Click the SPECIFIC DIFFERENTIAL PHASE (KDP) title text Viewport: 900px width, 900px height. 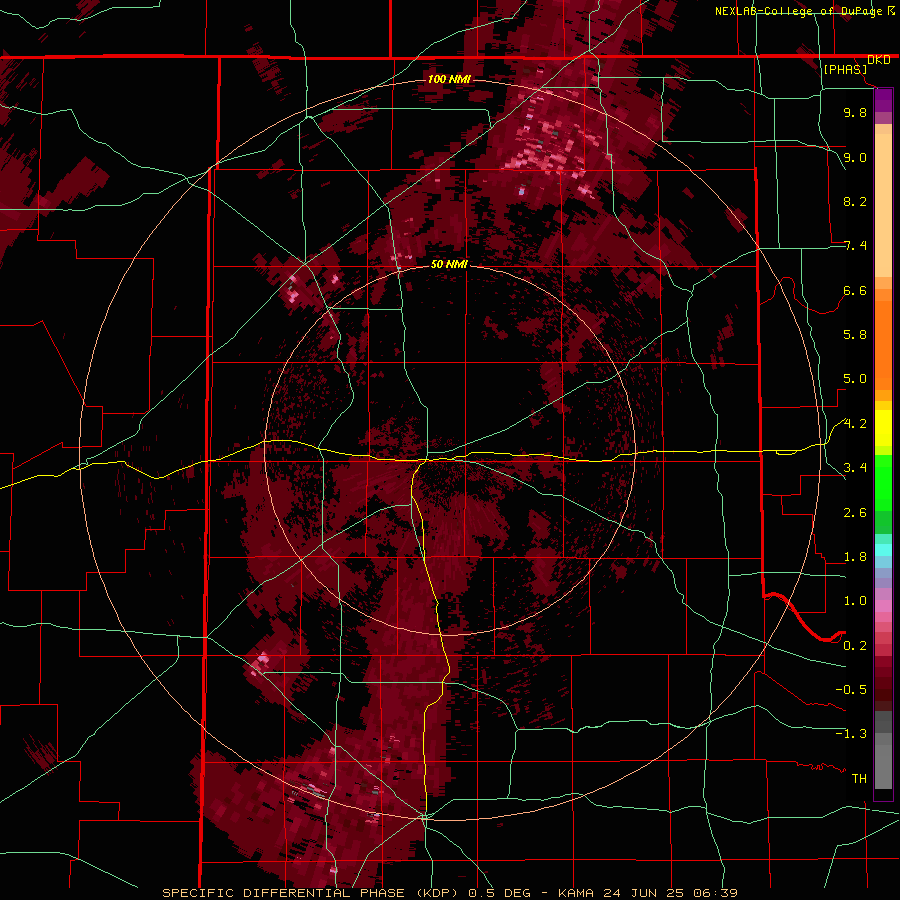pyautogui.click(x=311, y=893)
